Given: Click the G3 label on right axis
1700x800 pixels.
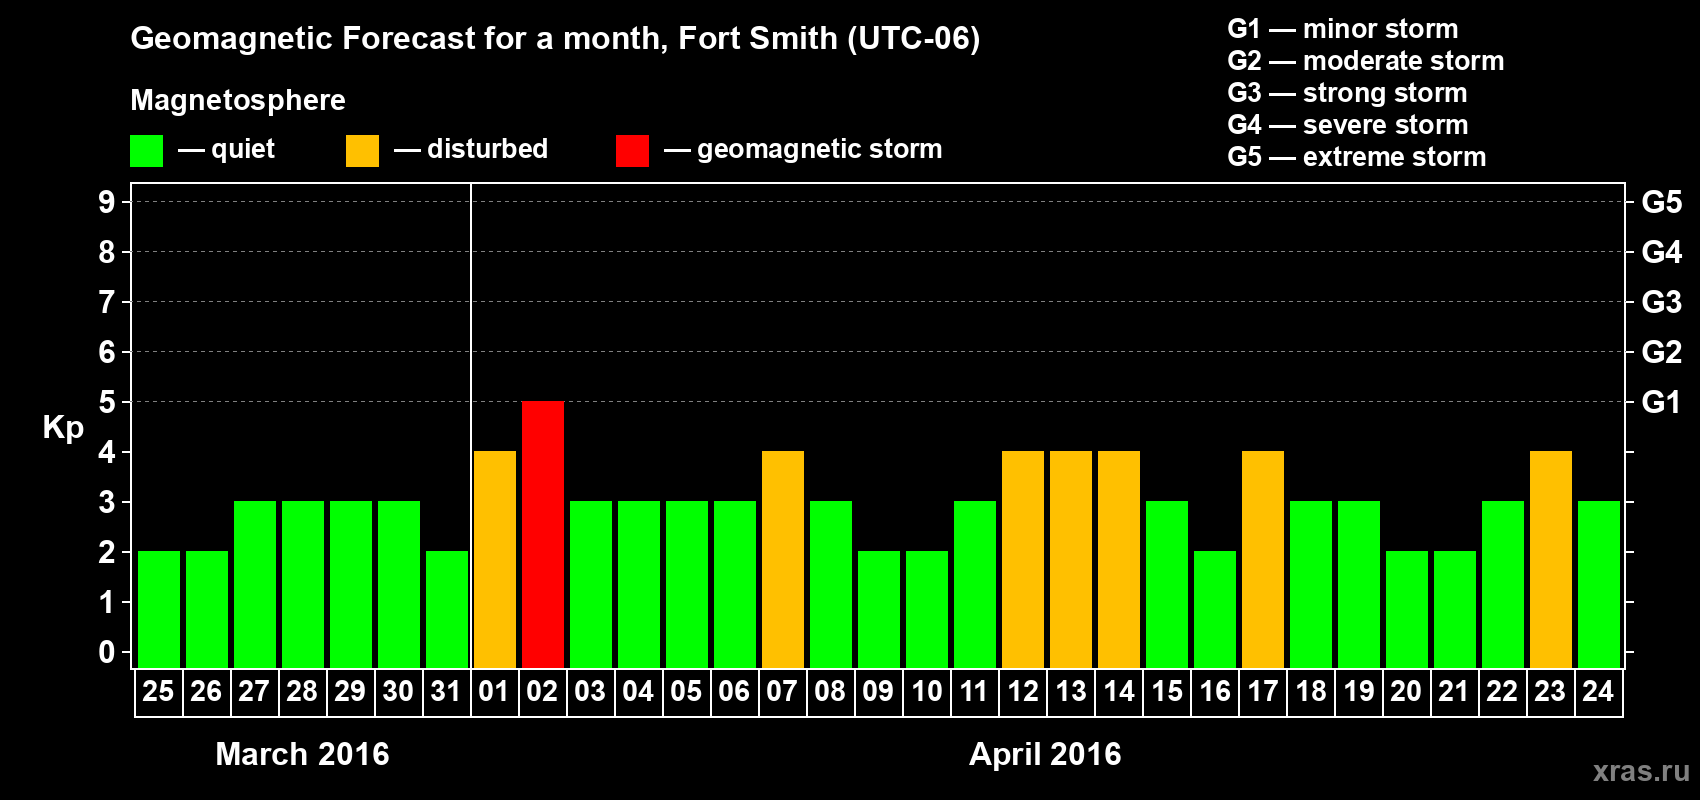Looking at the screenshot, I should pyautogui.click(x=1661, y=302).
